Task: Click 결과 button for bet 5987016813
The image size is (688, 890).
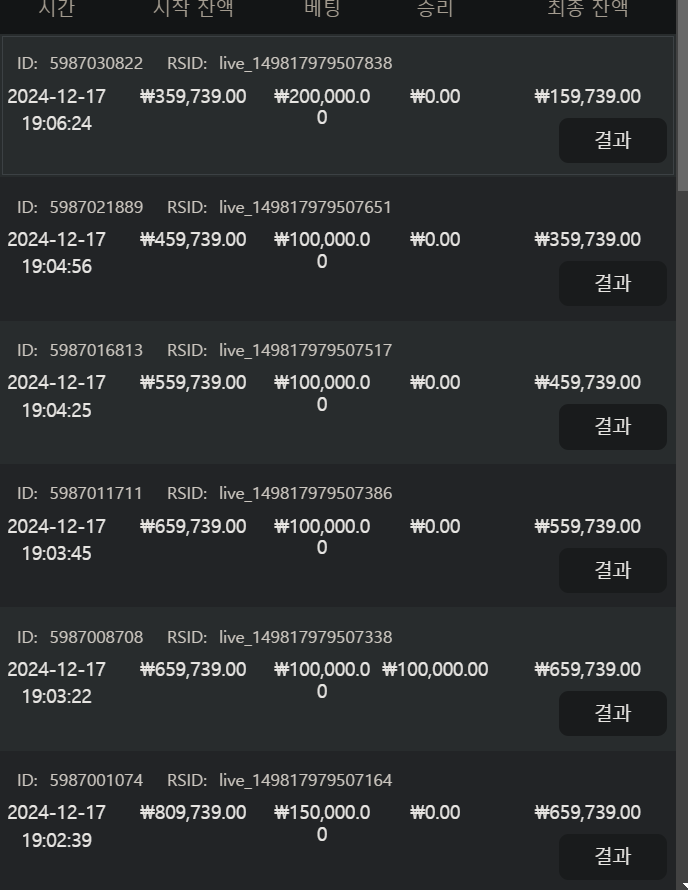Action: [613, 427]
